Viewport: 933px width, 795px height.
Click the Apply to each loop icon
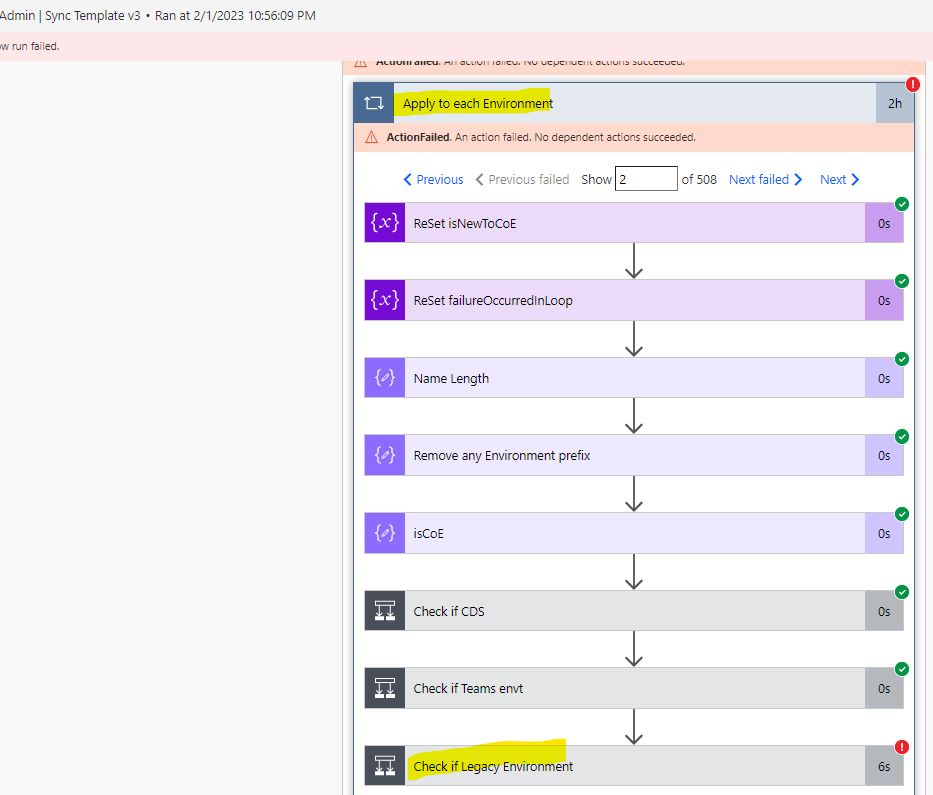point(373,103)
